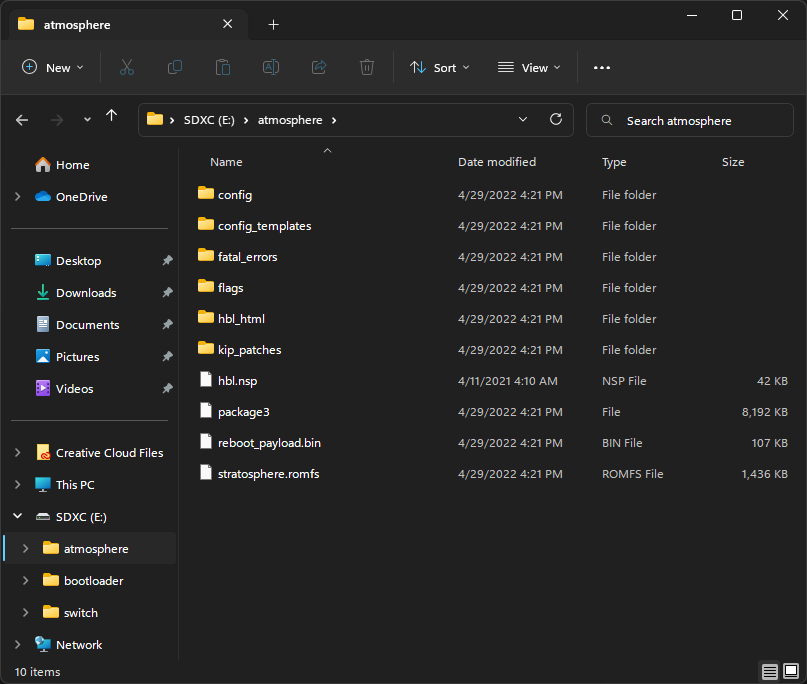Screen dimensions: 807x684
Task: Open the Sort dropdown
Action: 440,67
